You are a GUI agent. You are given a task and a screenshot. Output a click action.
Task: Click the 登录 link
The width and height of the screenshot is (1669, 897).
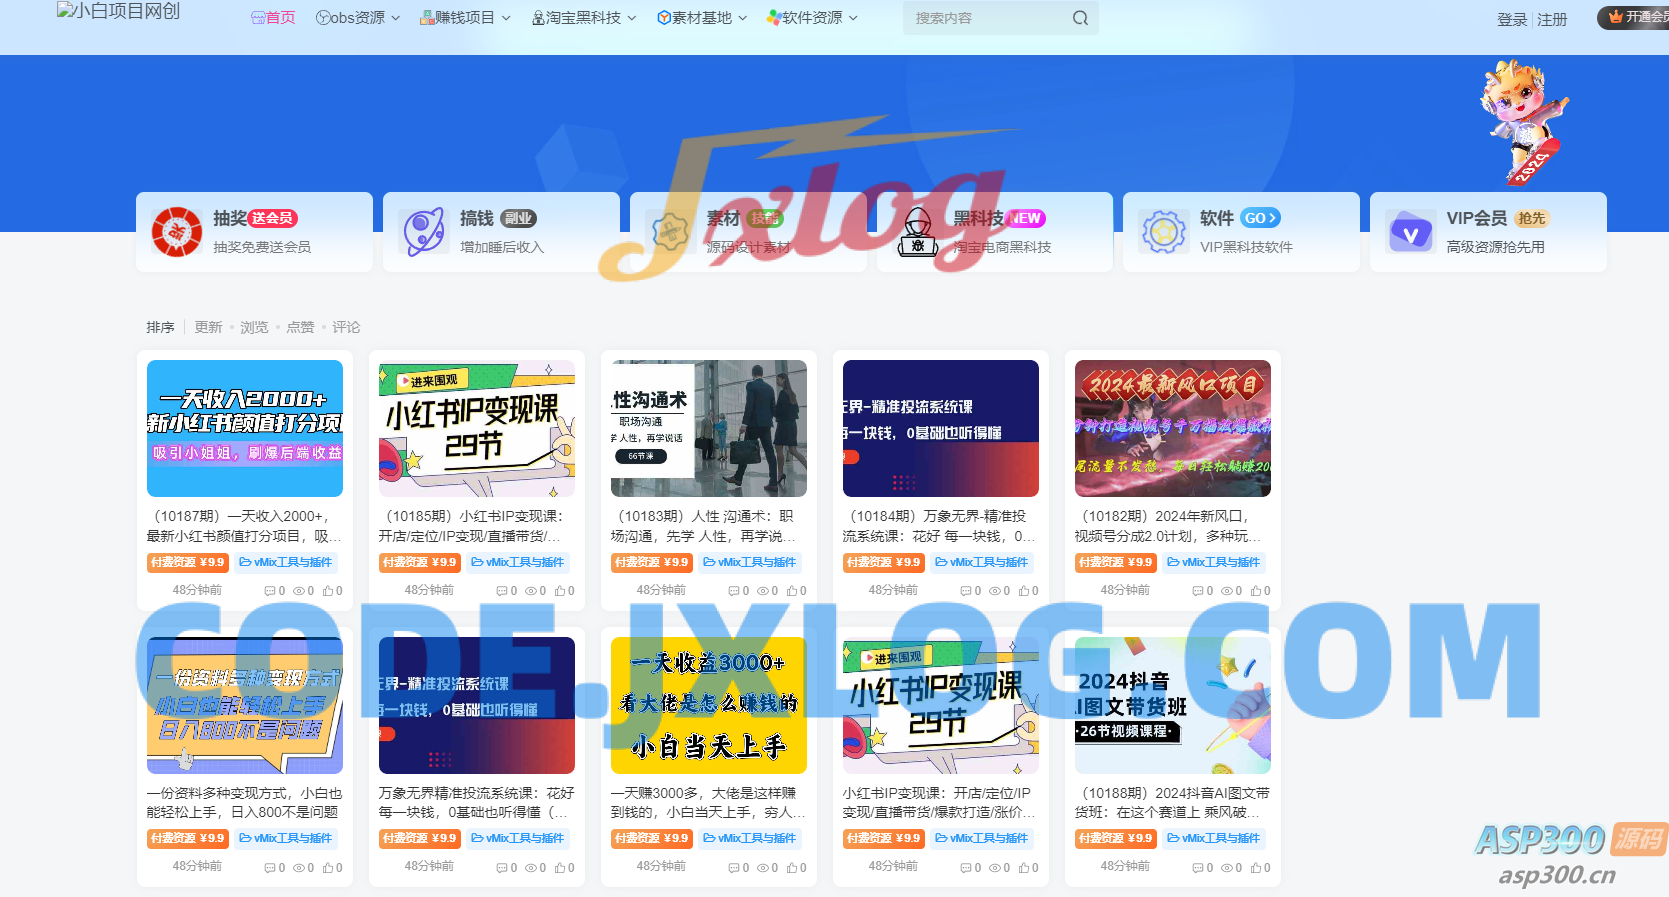pyautogui.click(x=1511, y=20)
